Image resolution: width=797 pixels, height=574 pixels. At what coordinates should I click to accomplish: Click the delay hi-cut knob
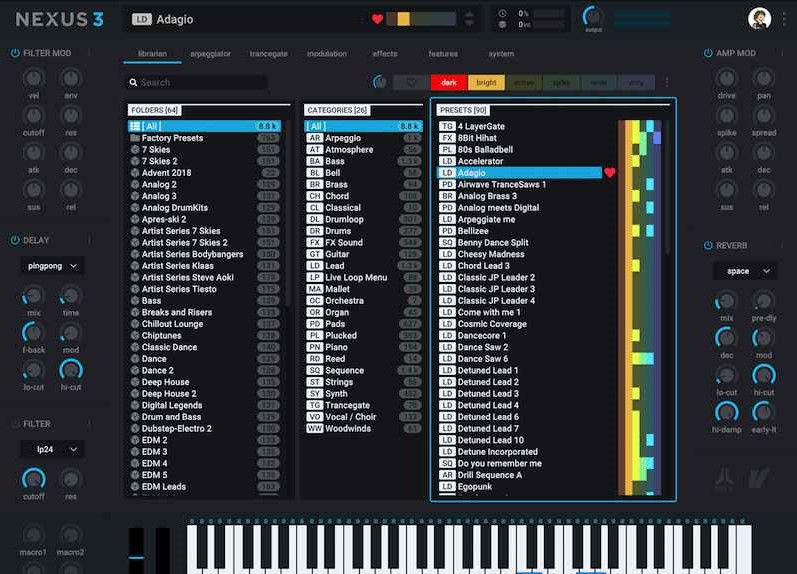71,370
